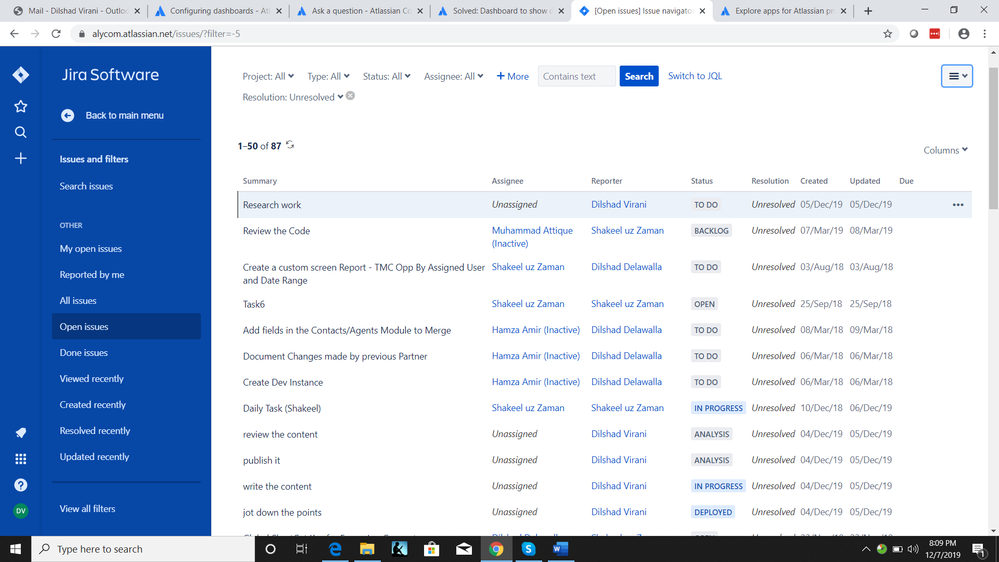This screenshot has width=999, height=562.
Task: Open starred items in the sidebar
Action: [x=20, y=106]
